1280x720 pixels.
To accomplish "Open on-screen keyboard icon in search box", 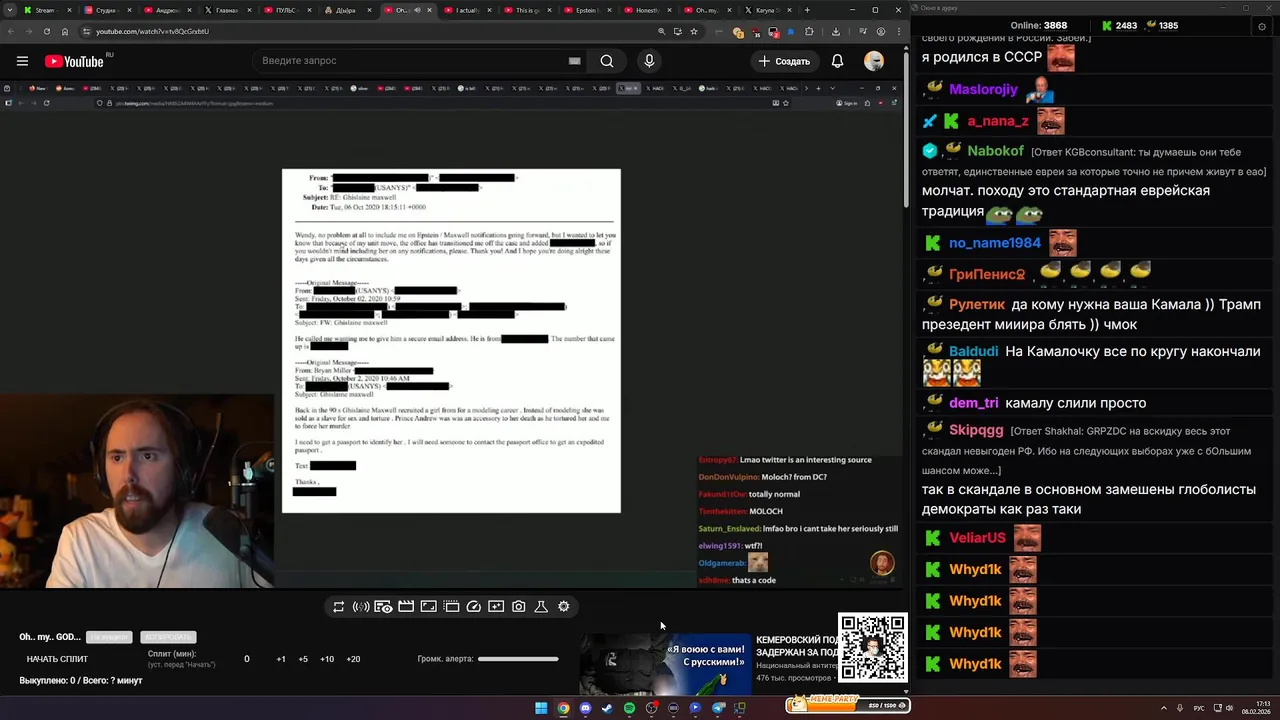I will click(x=574, y=61).
